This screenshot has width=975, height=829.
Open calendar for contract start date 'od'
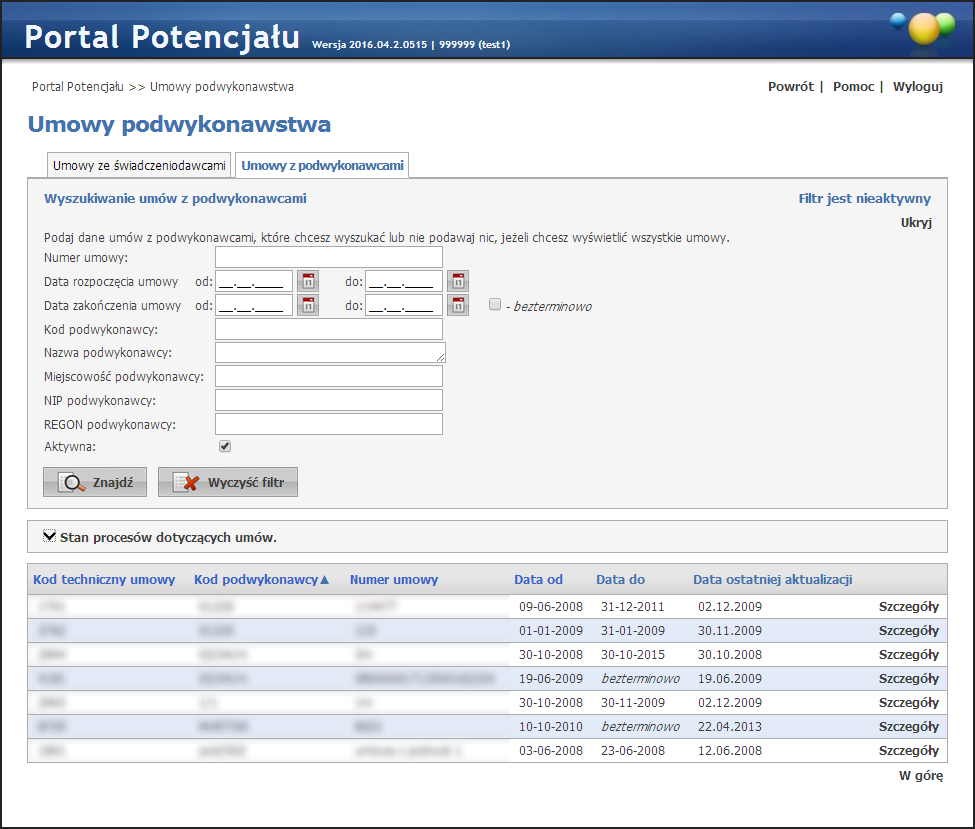308,280
